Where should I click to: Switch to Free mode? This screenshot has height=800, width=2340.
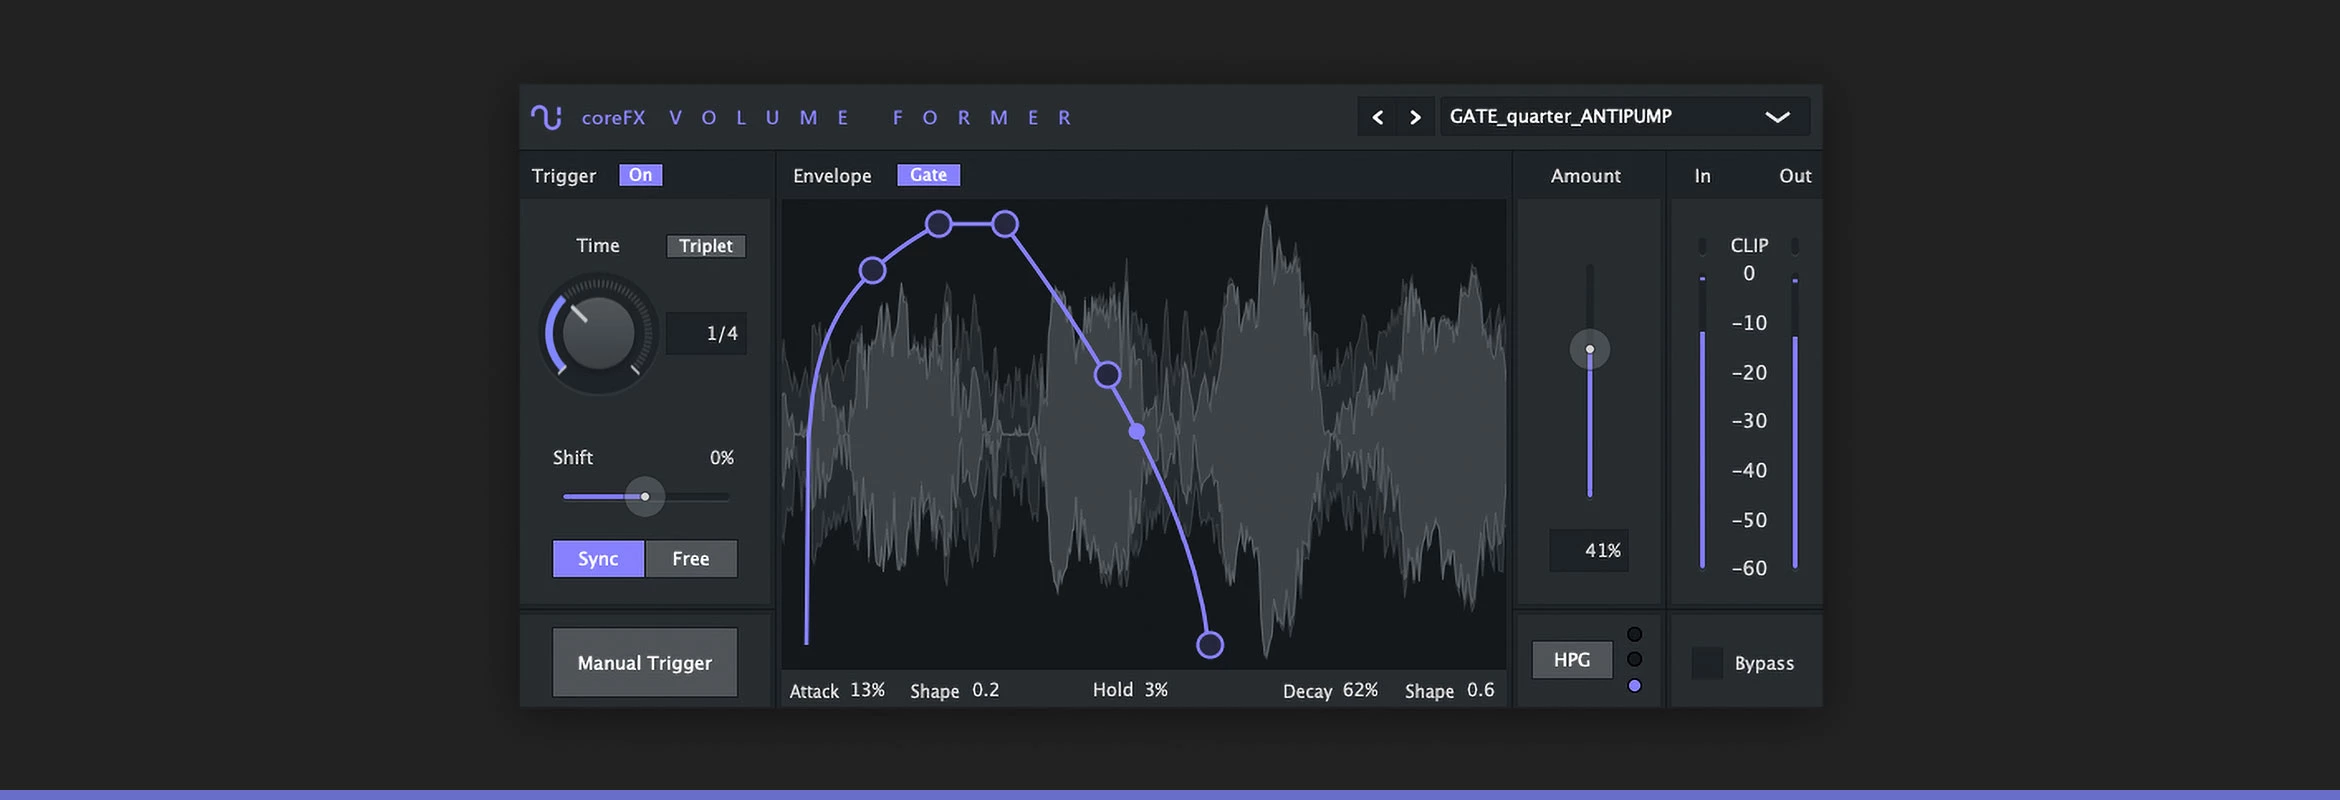pyautogui.click(x=691, y=559)
